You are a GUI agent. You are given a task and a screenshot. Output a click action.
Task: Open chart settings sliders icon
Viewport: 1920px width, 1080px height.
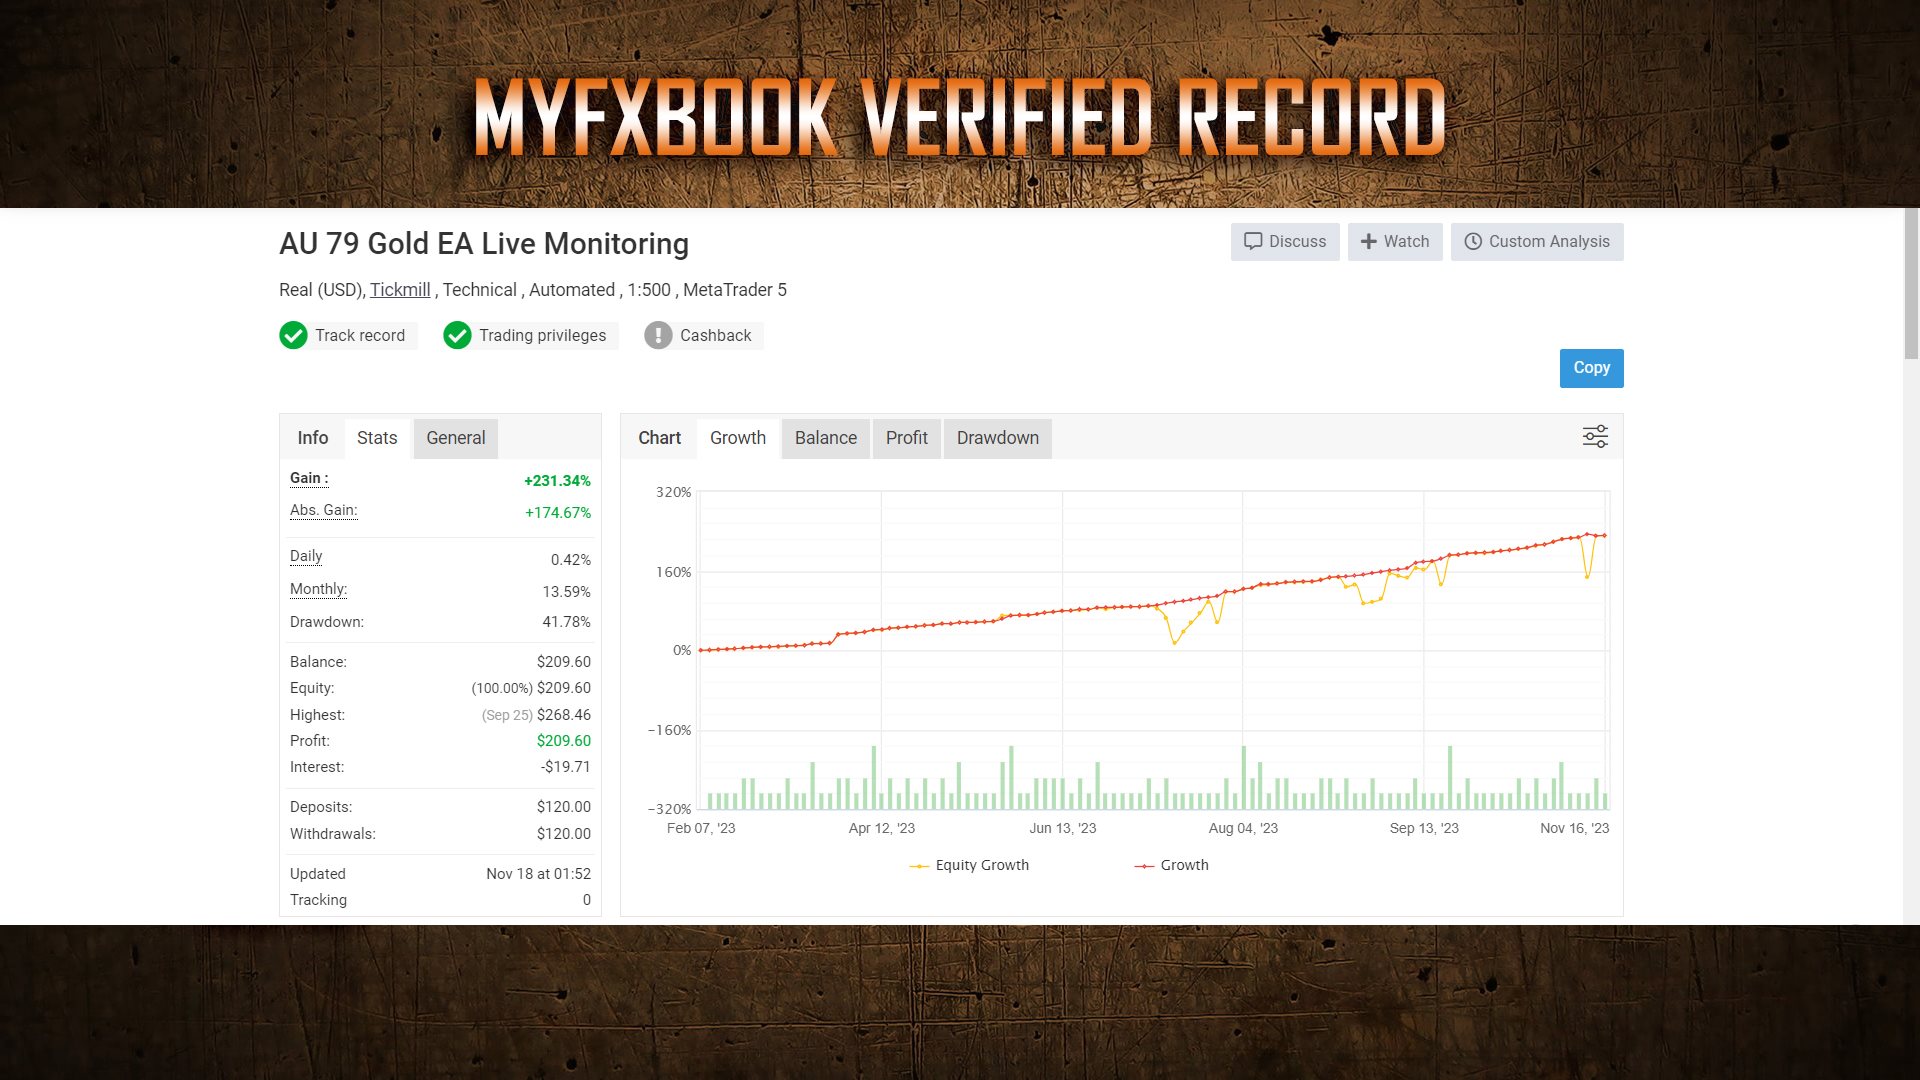point(1595,437)
